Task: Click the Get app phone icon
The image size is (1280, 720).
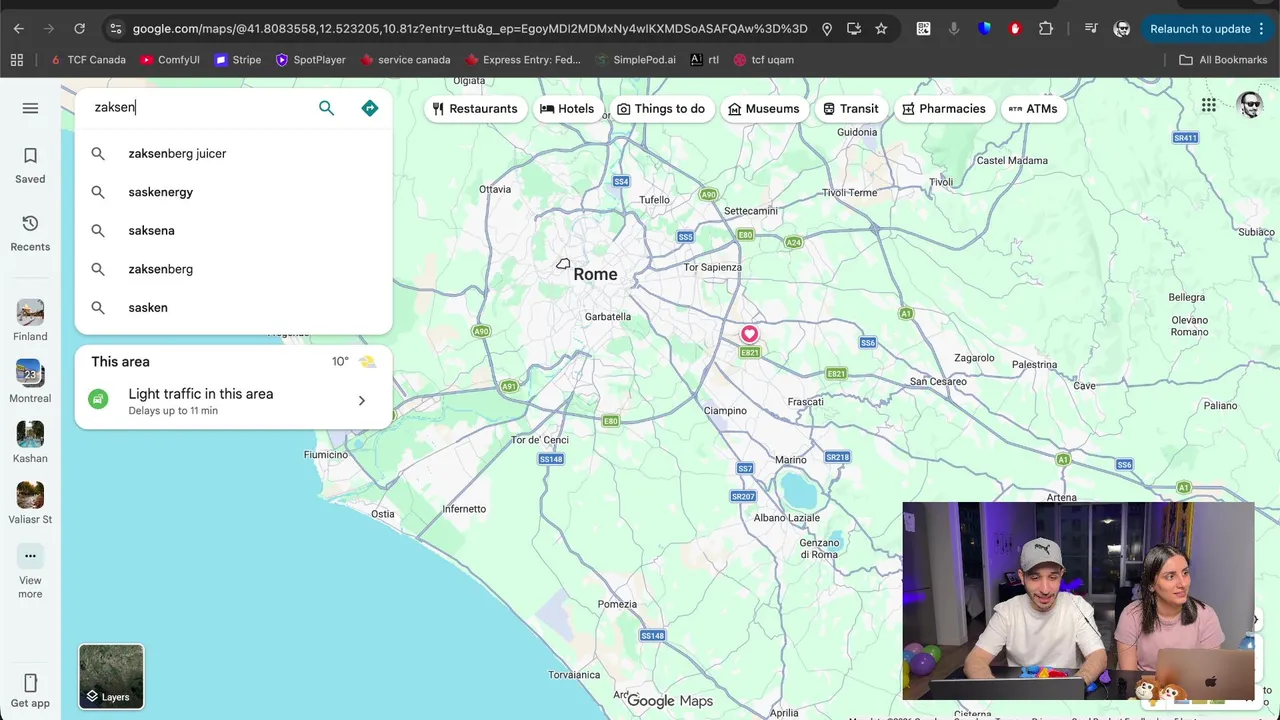Action: pyautogui.click(x=30, y=683)
